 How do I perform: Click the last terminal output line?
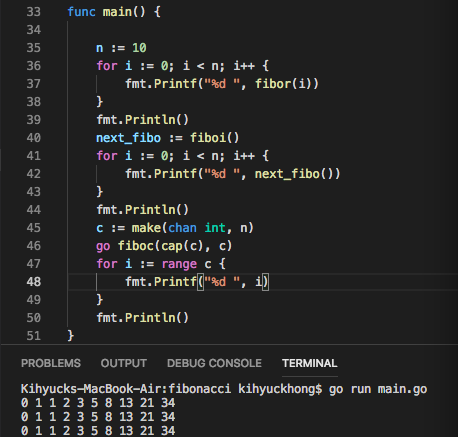pos(98,430)
